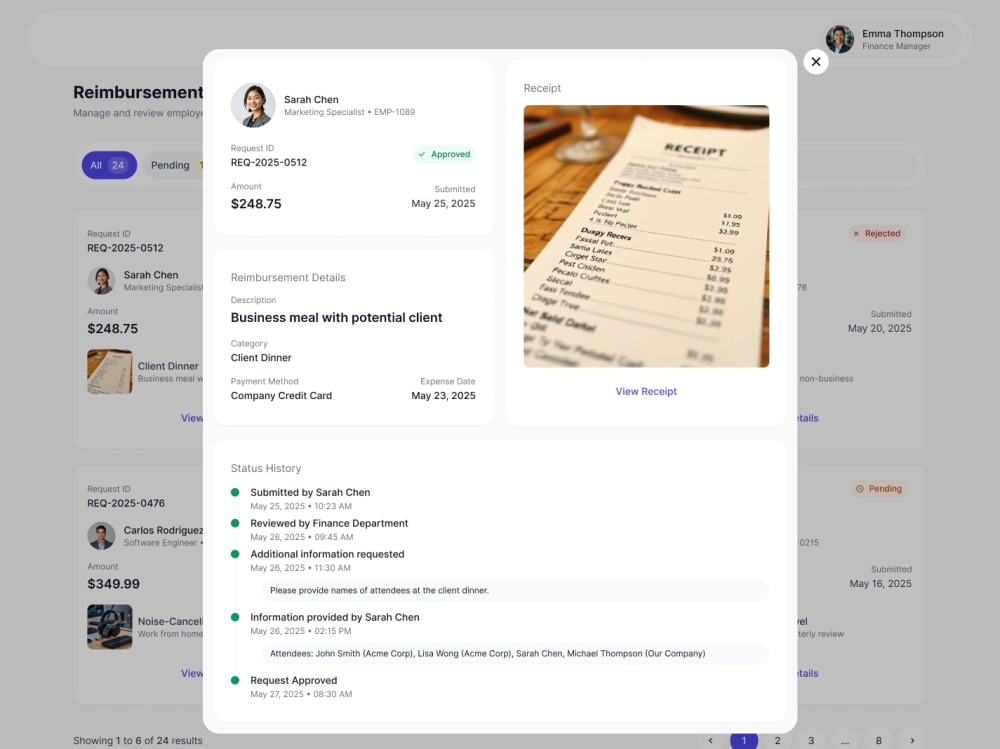The width and height of the screenshot is (1000, 749).
Task: Click REQ-2025-0476 on the background card
Action: tap(126, 503)
